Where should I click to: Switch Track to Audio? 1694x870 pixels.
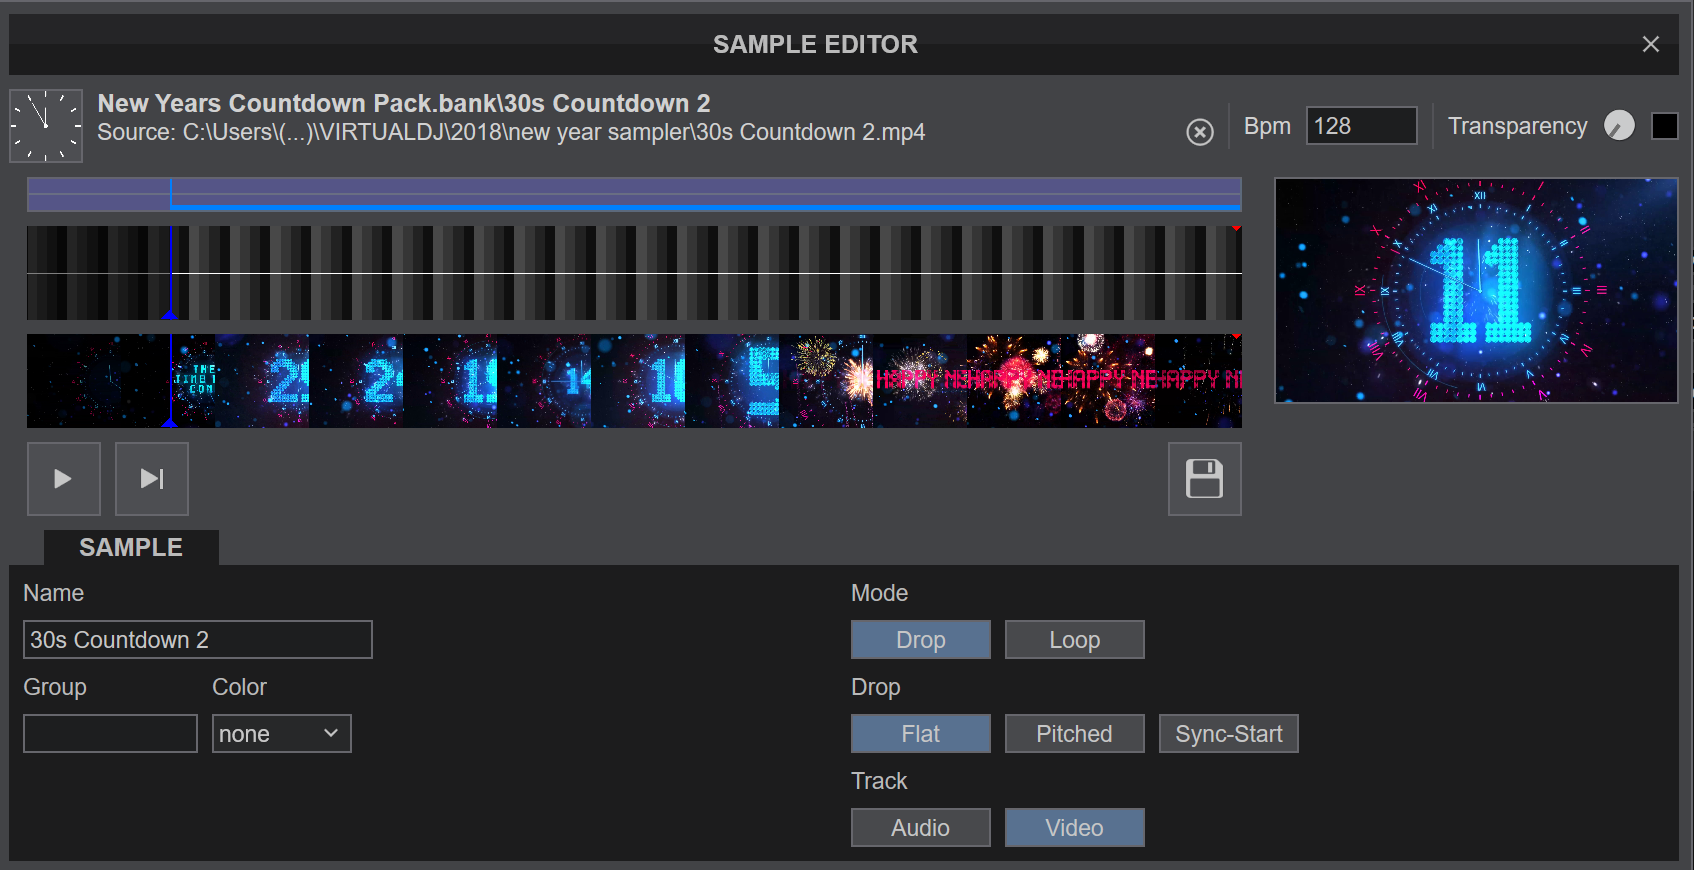pos(920,828)
